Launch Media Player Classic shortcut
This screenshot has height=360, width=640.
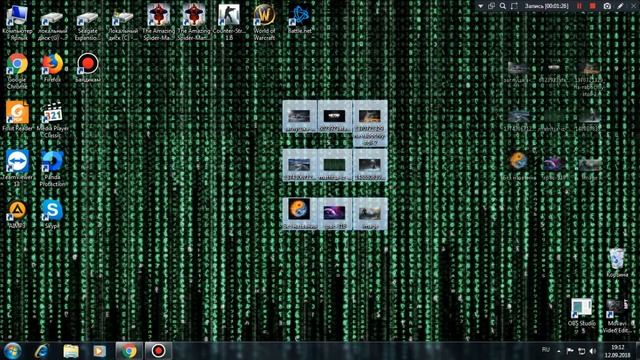52,120
